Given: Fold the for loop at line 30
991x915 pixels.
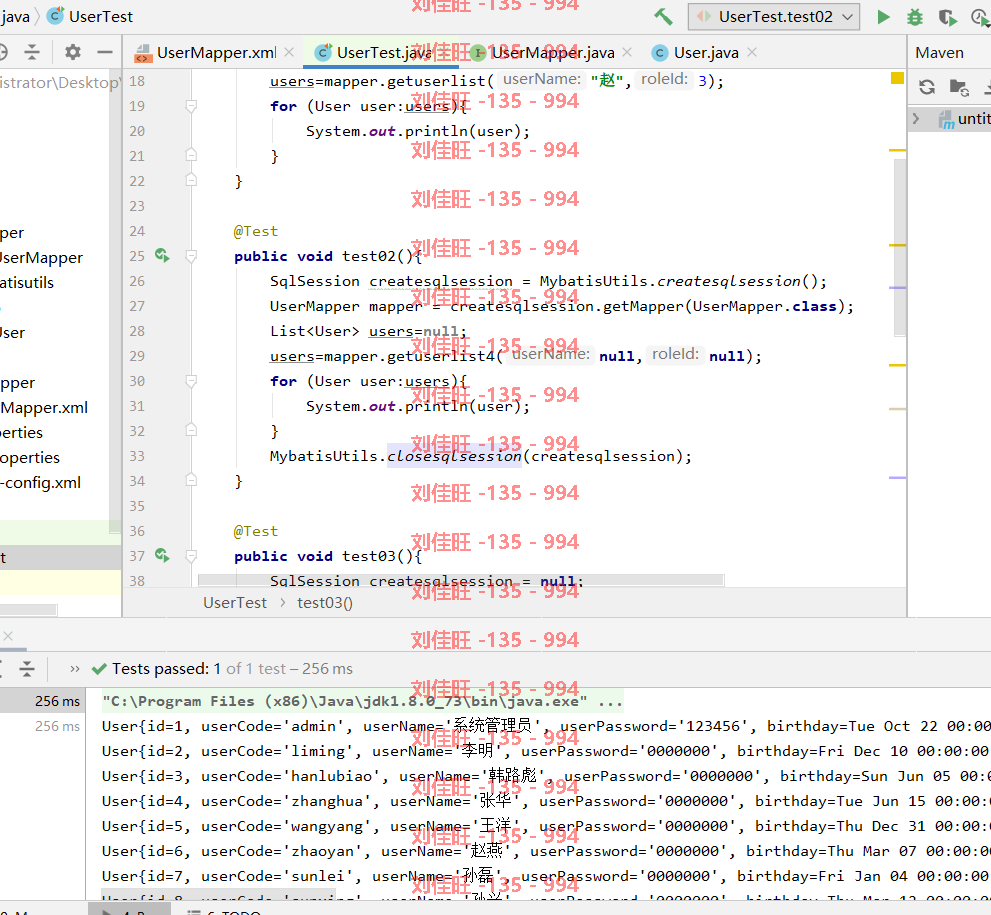Looking at the screenshot, I should tap(191, 381).
